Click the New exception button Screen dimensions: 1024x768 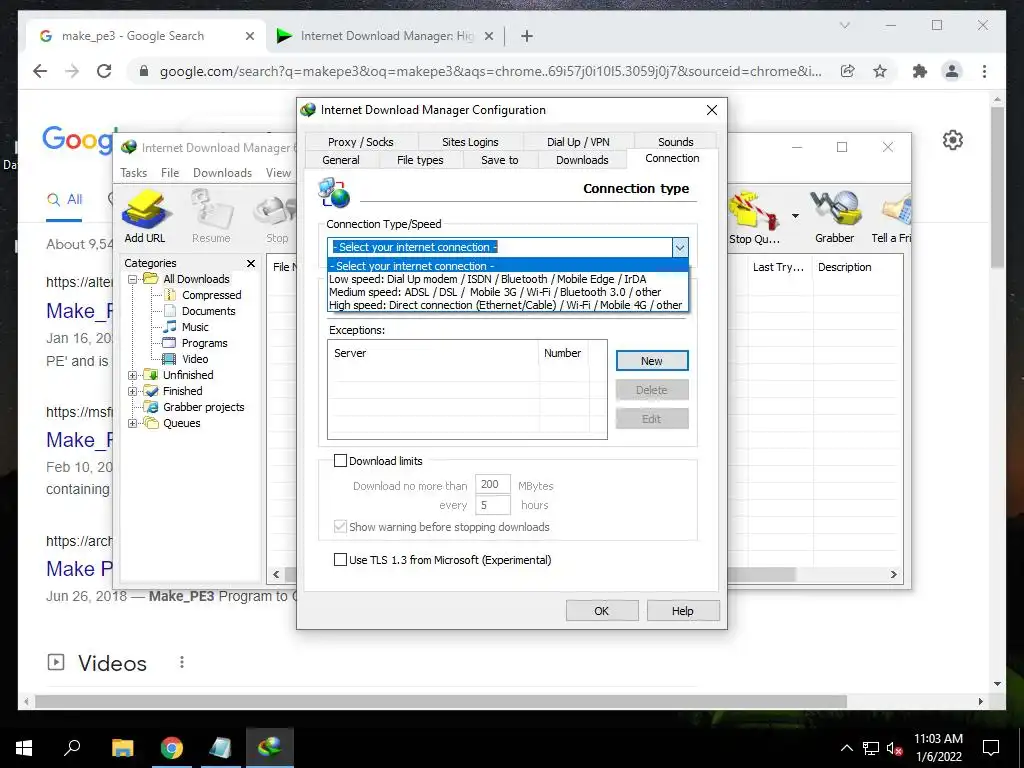pyautogui.click(x=652, y=361)
